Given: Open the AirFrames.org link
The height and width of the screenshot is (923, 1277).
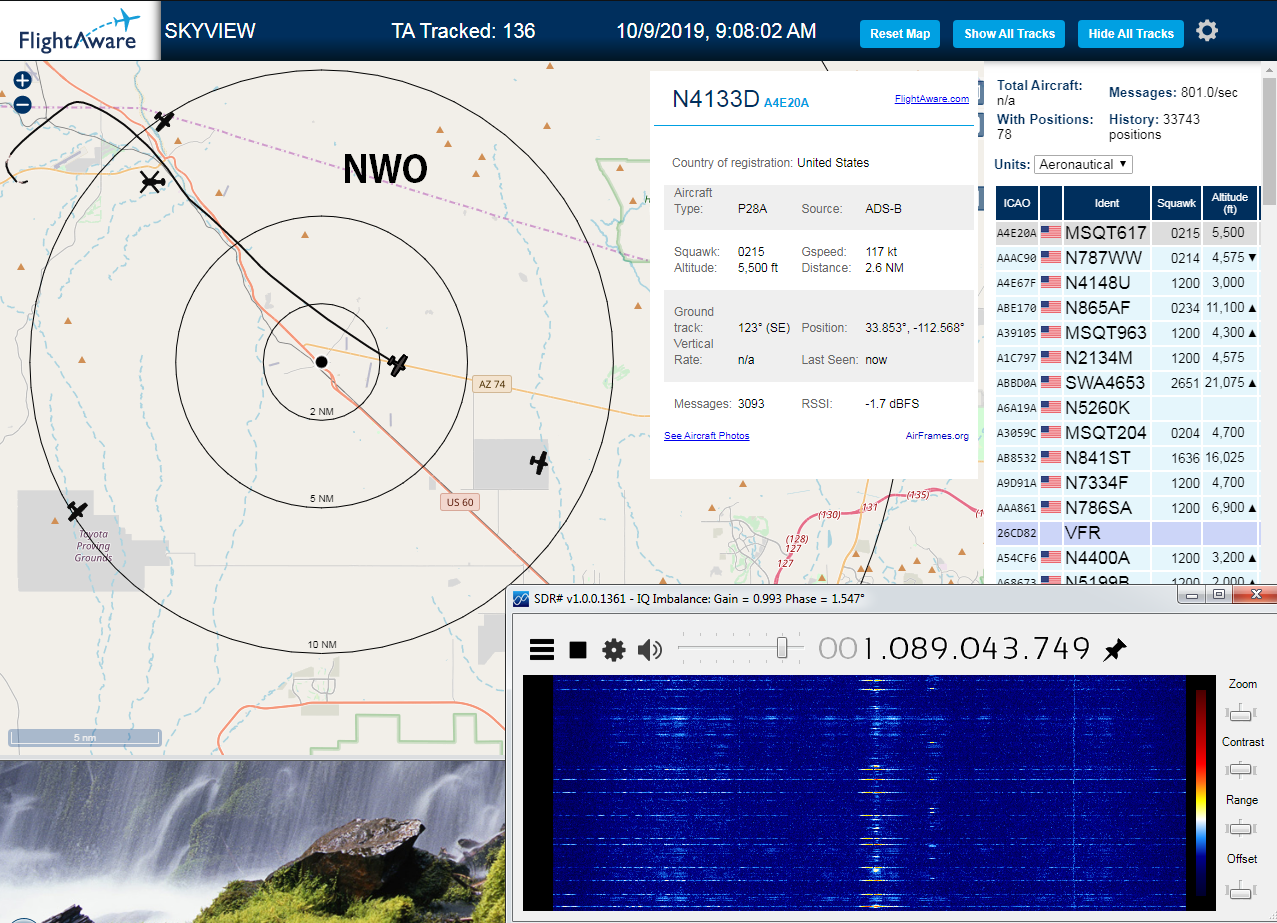Looking at the screenshot, I should click(x=937, y=436).
